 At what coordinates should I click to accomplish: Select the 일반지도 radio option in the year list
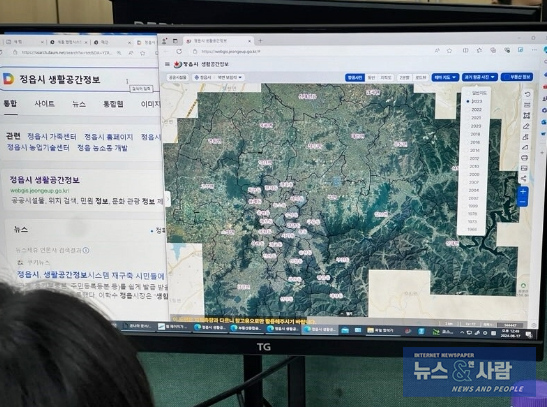click(477, 93)
